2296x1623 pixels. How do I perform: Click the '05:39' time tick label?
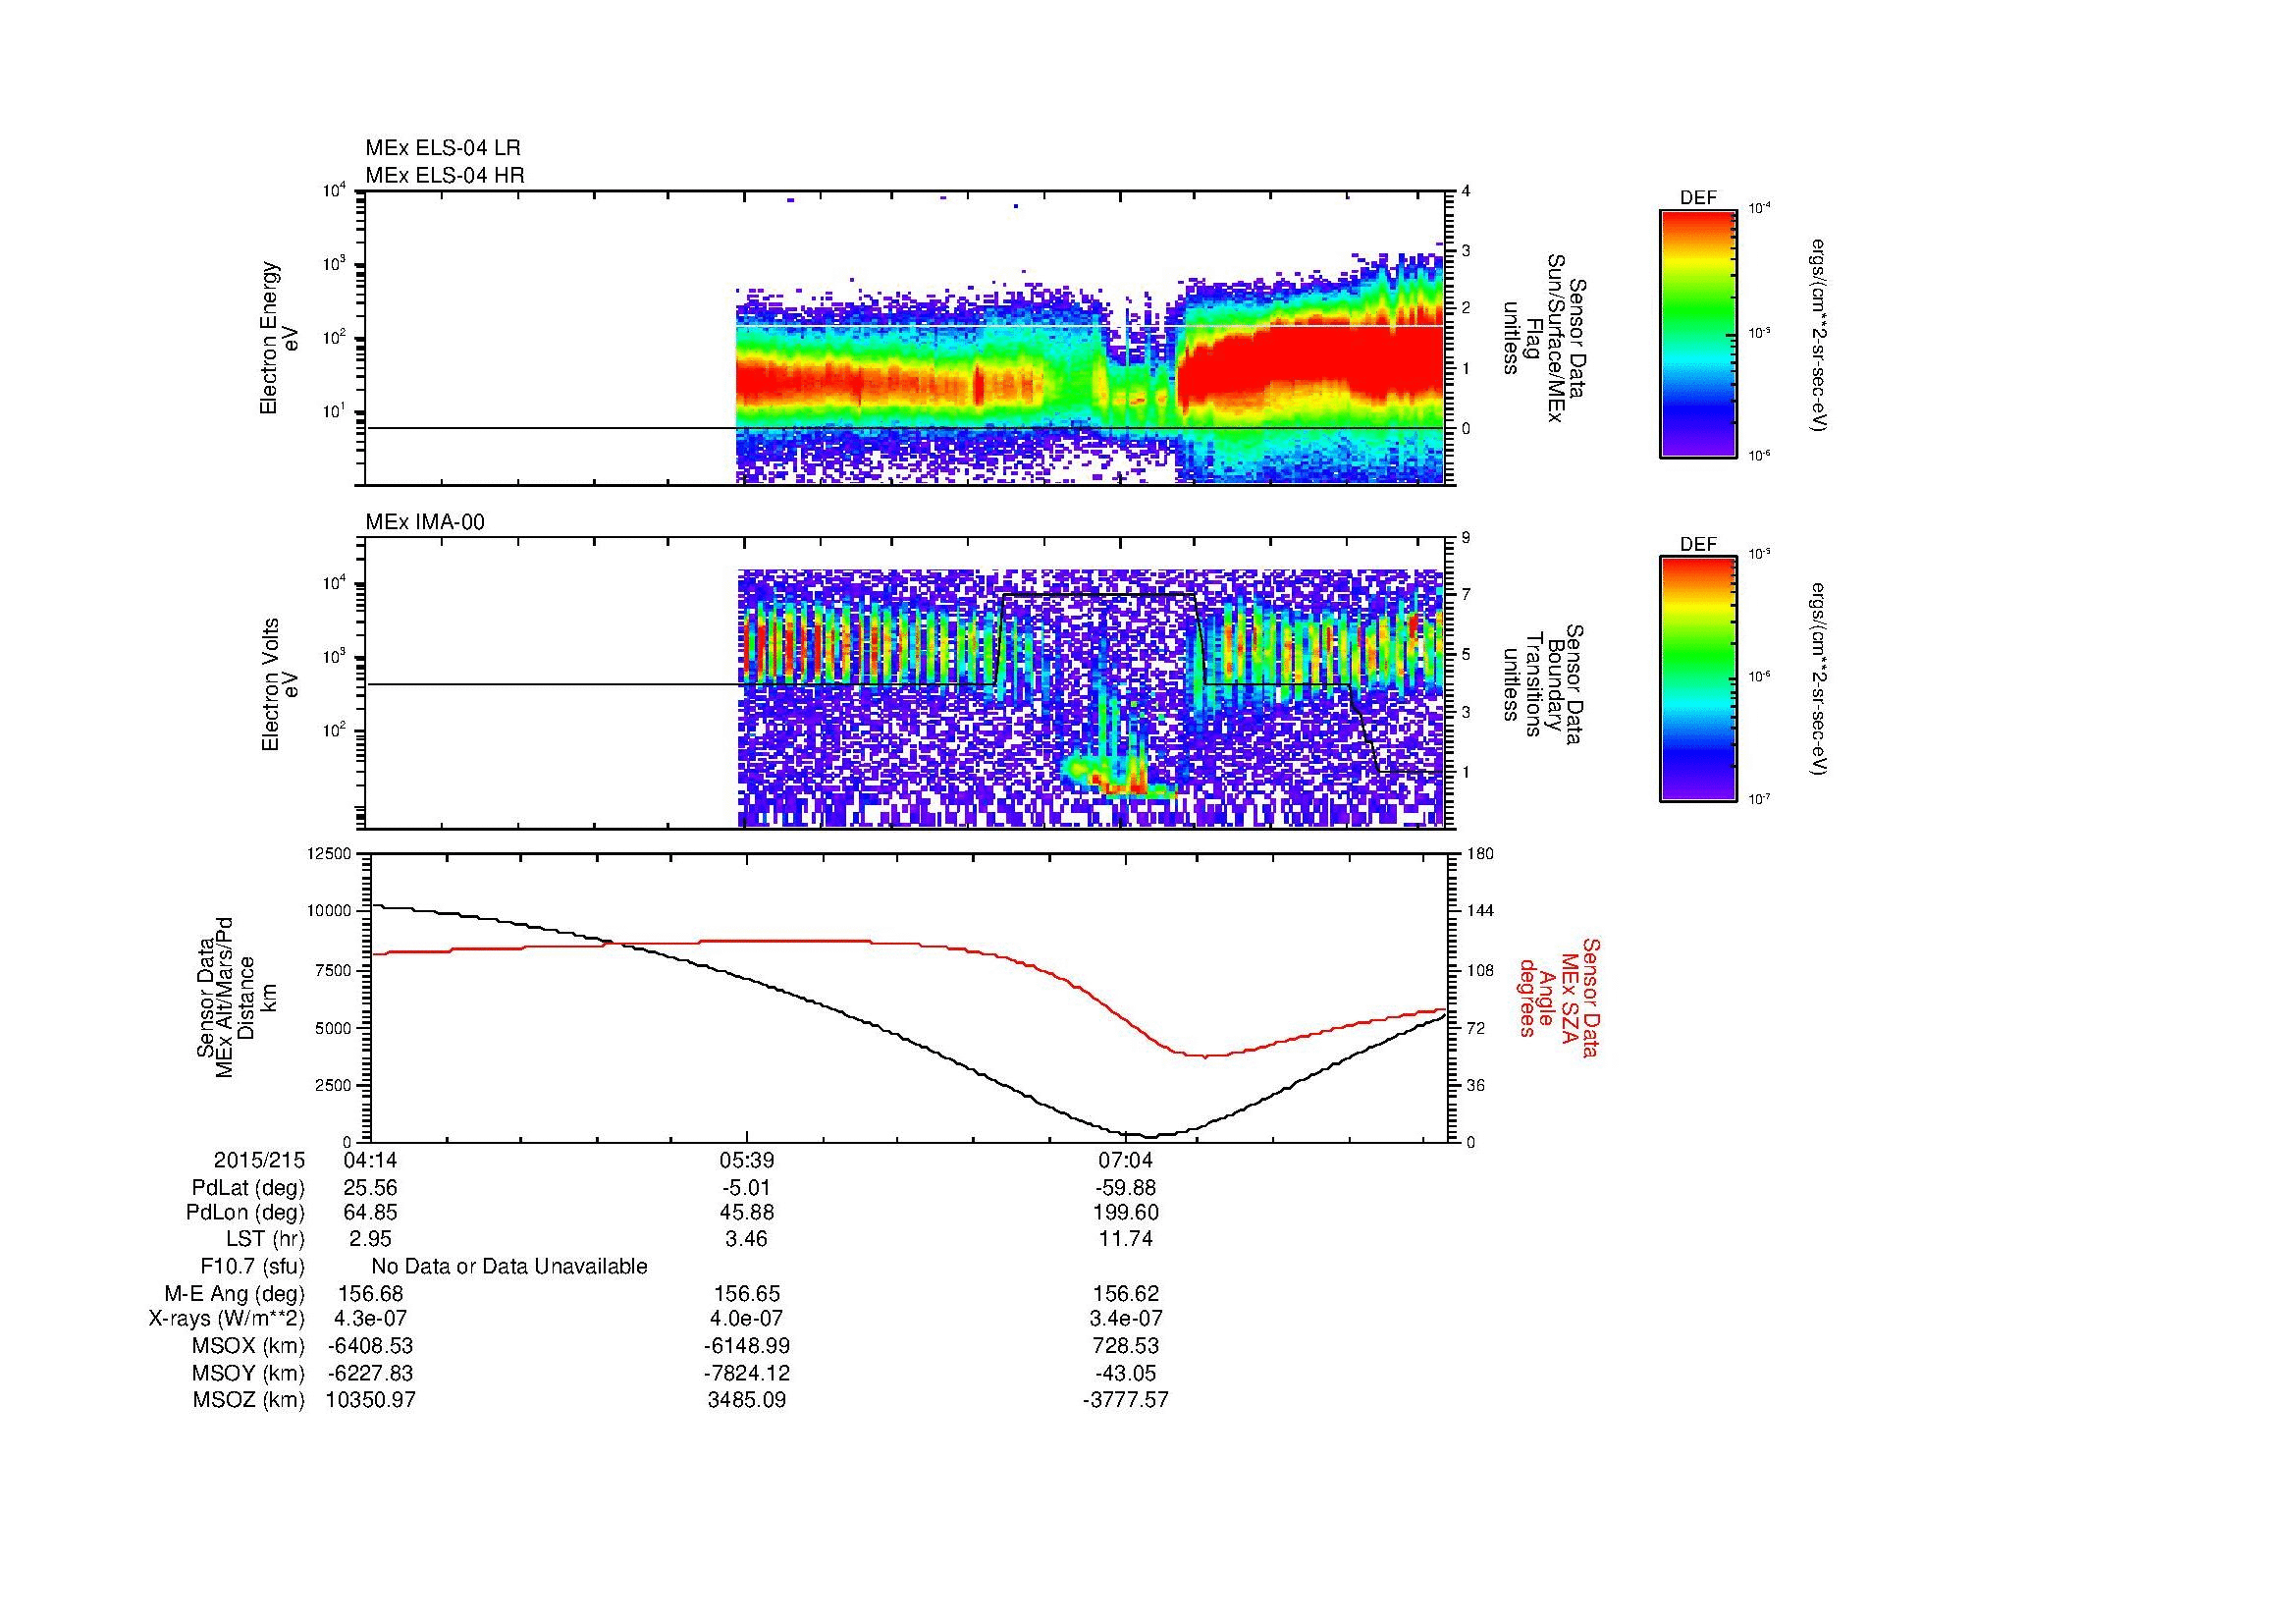[x=746, y=1161]
